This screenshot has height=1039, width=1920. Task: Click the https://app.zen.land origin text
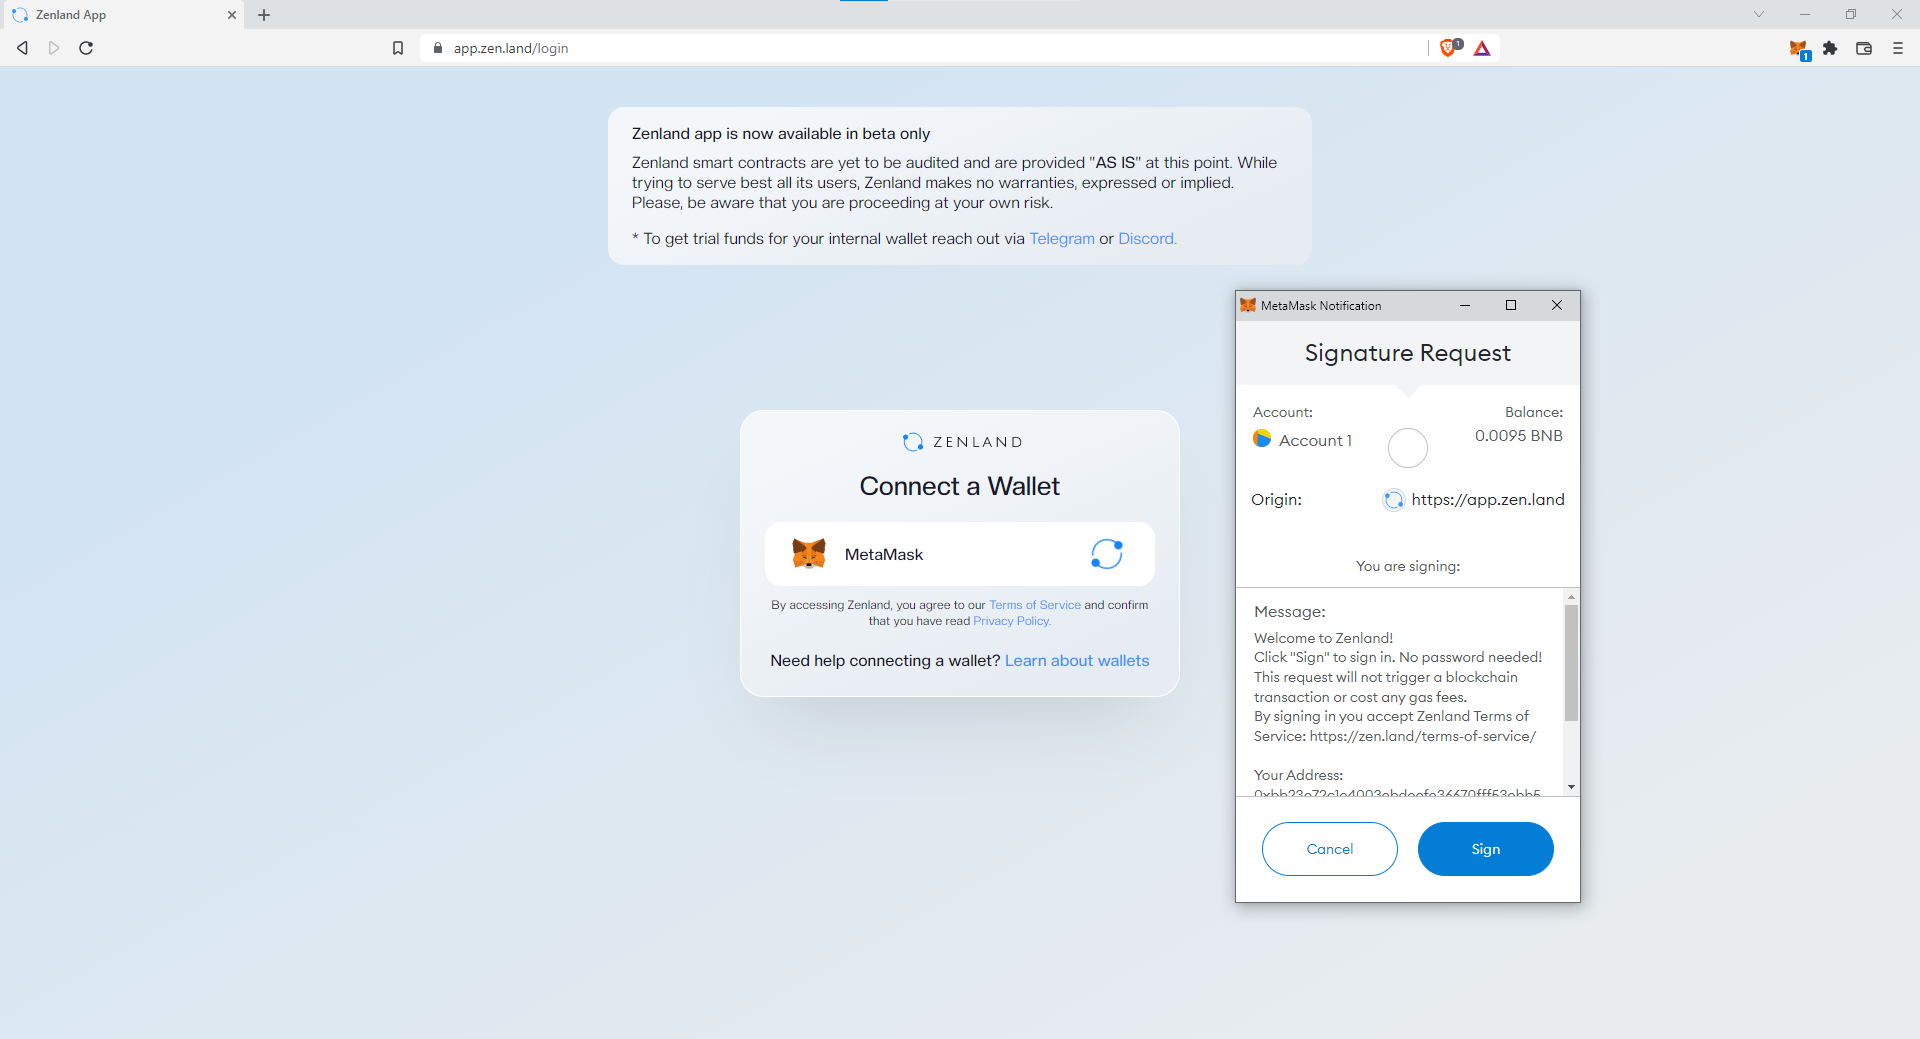[1488, 500]
